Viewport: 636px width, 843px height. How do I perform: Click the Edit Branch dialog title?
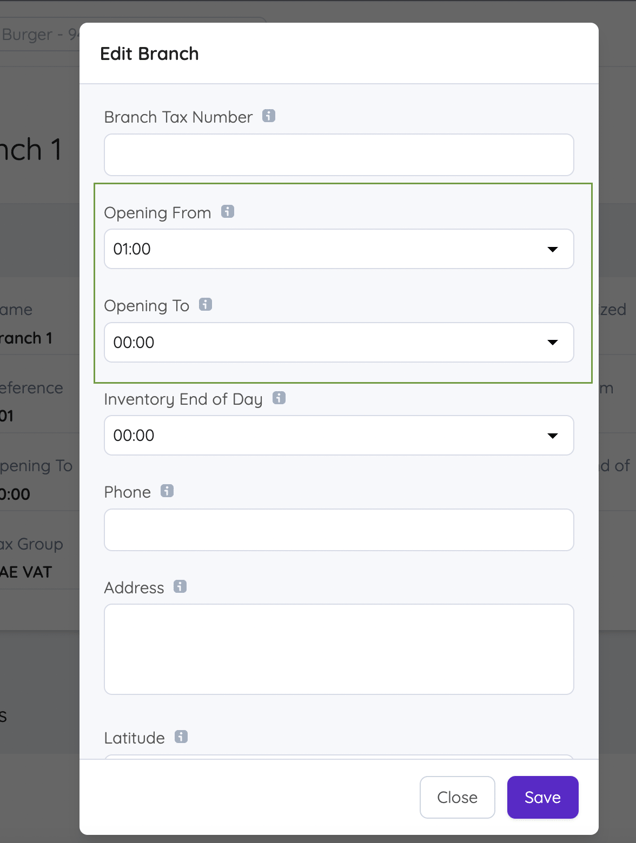(x=147, y=54)
